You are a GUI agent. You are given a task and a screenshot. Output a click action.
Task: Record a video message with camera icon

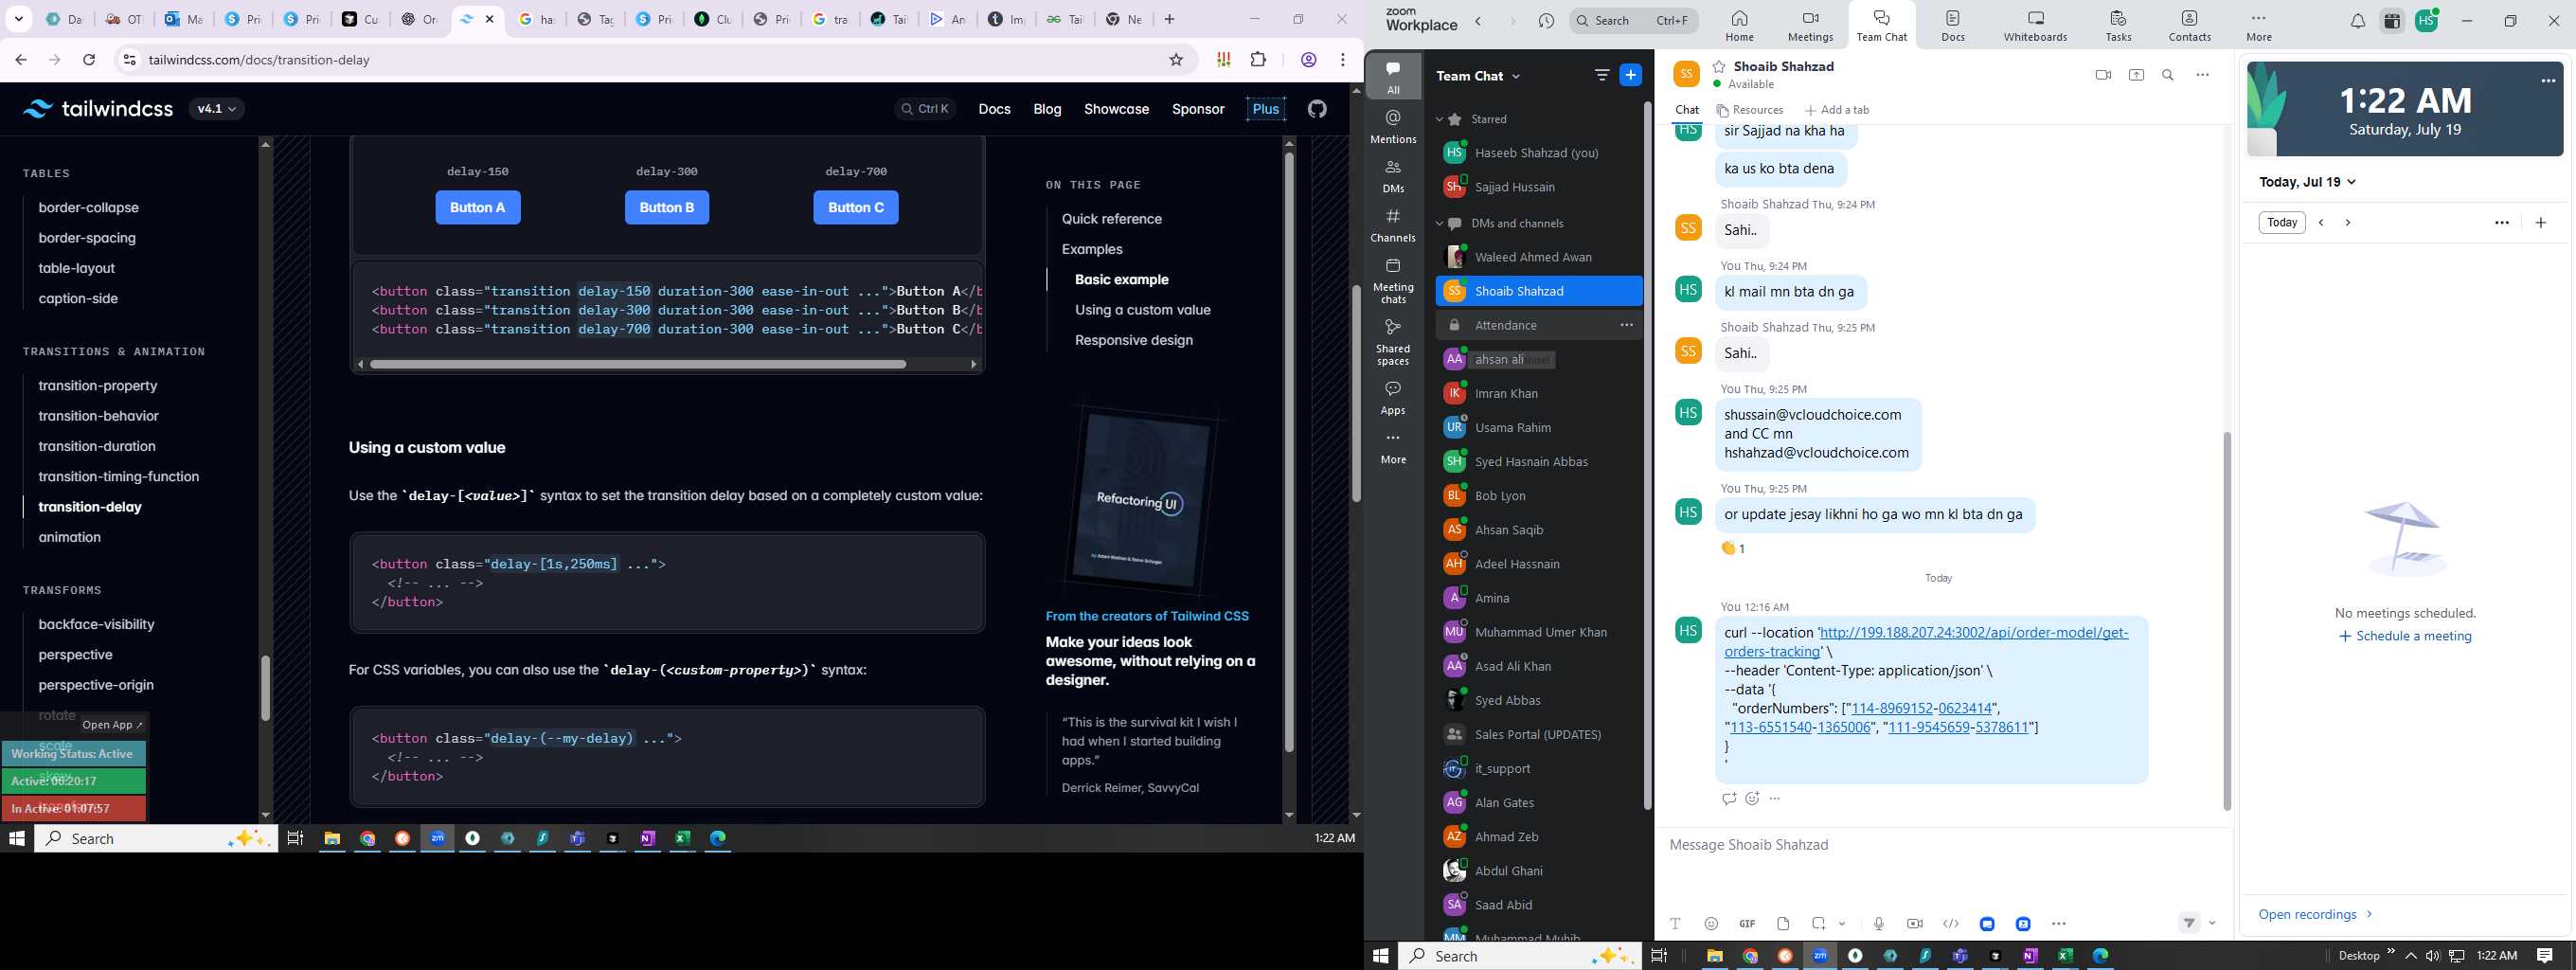click(1915, 923)
